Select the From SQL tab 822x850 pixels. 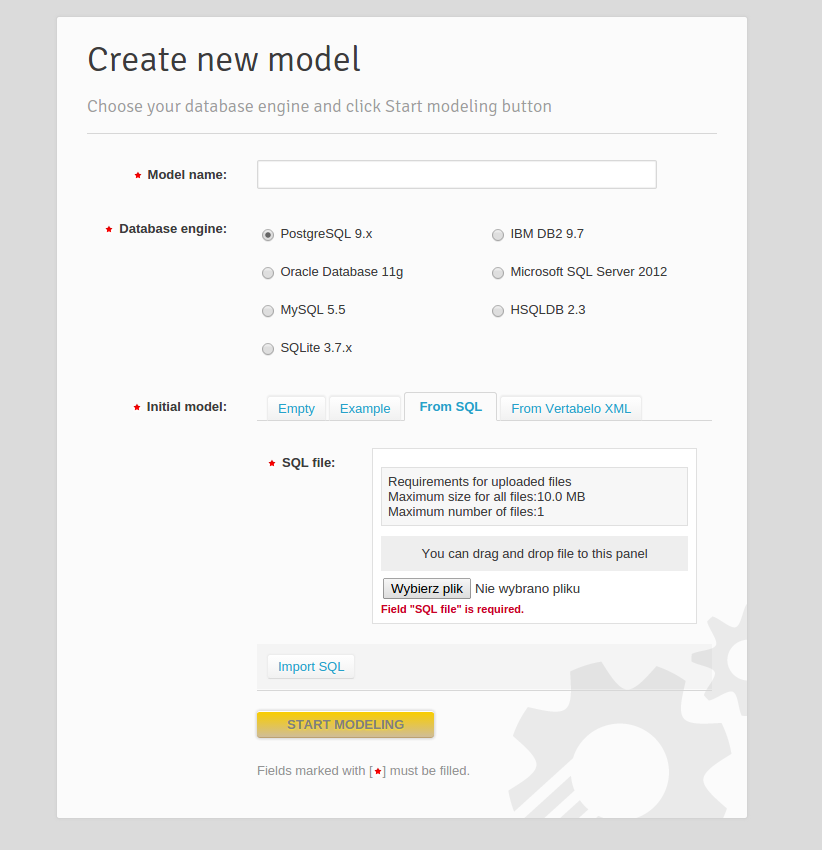(x=451, y=407)
